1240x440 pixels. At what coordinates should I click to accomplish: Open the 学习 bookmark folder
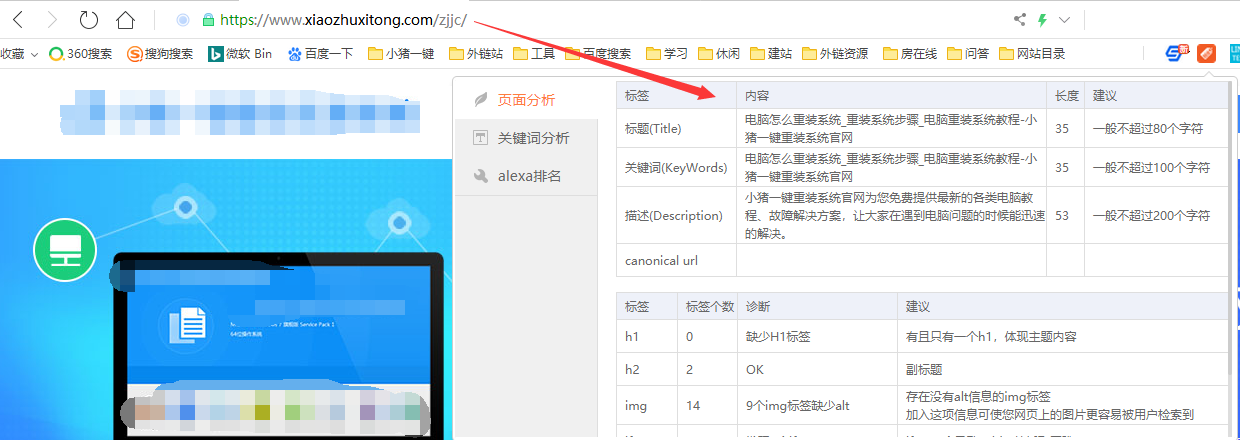[667, 54]
